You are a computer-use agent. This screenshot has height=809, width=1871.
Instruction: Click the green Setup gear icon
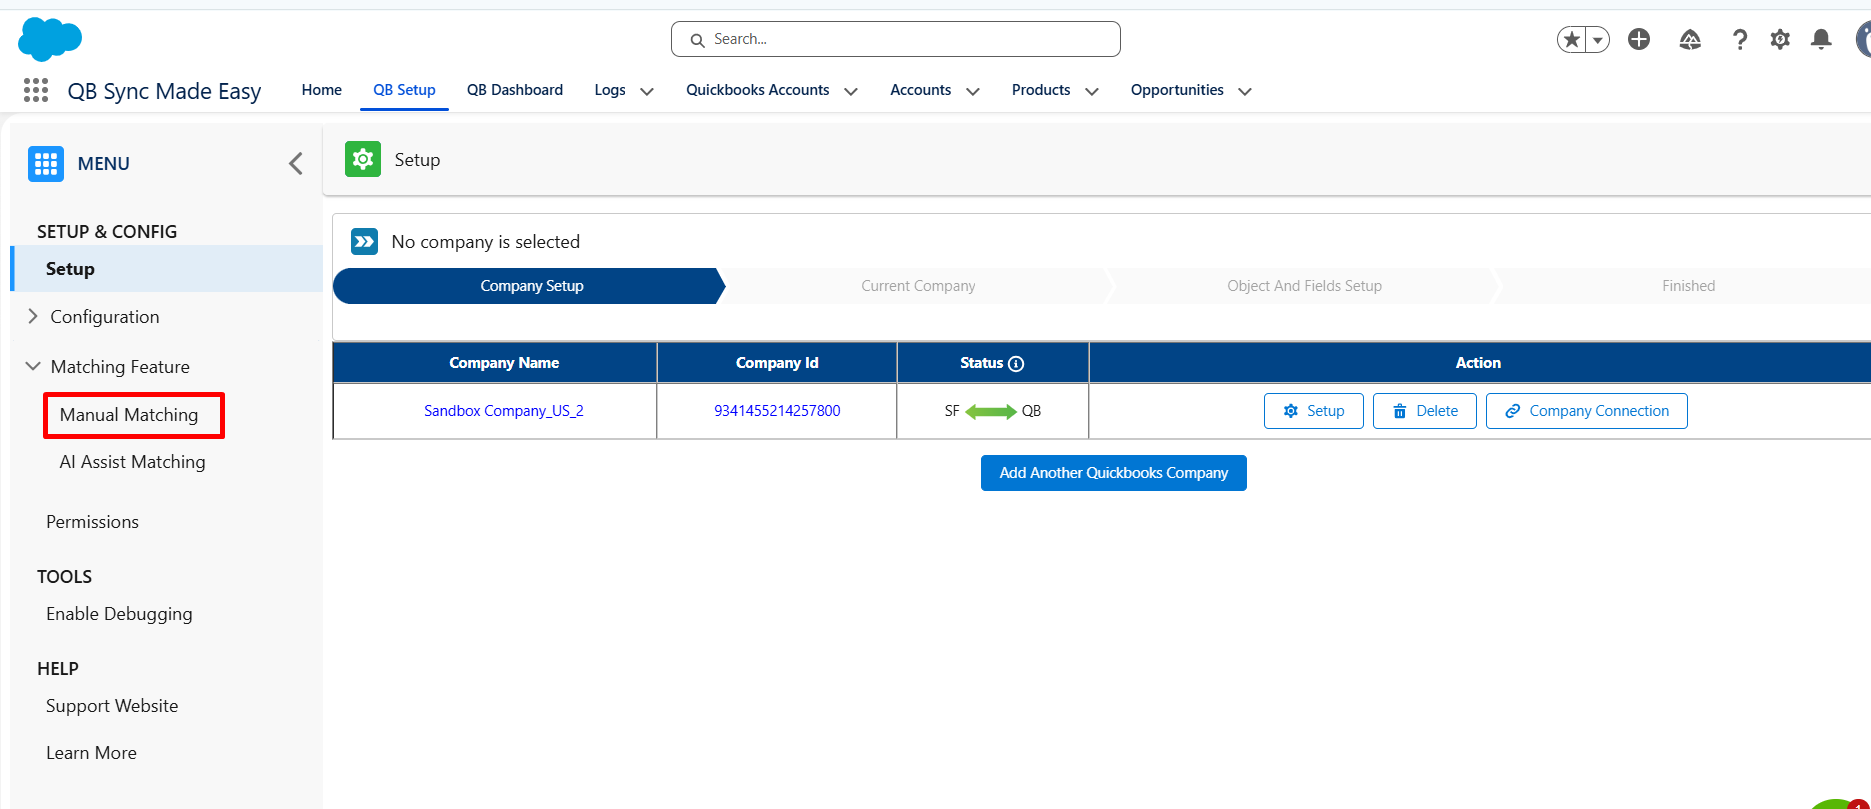point(363,159)
